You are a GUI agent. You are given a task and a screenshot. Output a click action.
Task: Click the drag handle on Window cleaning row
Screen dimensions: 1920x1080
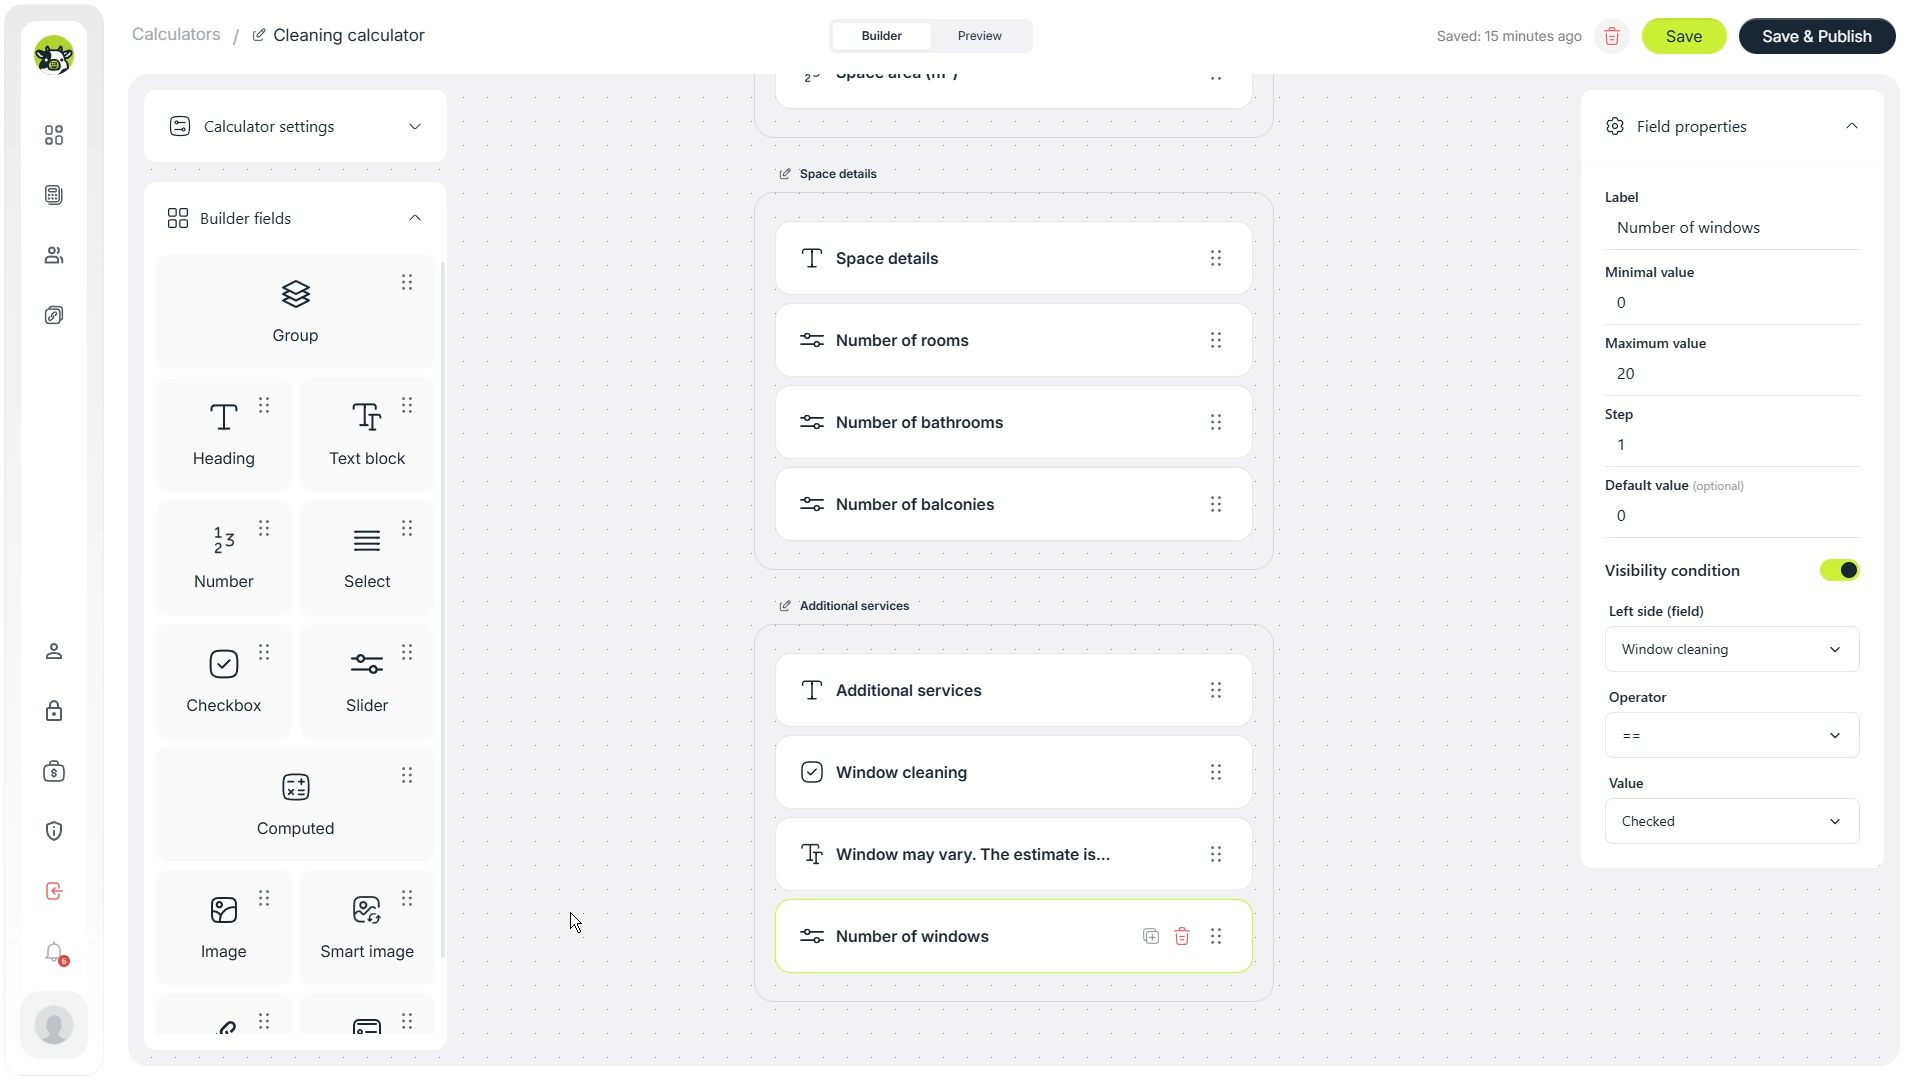point(1216,772)
